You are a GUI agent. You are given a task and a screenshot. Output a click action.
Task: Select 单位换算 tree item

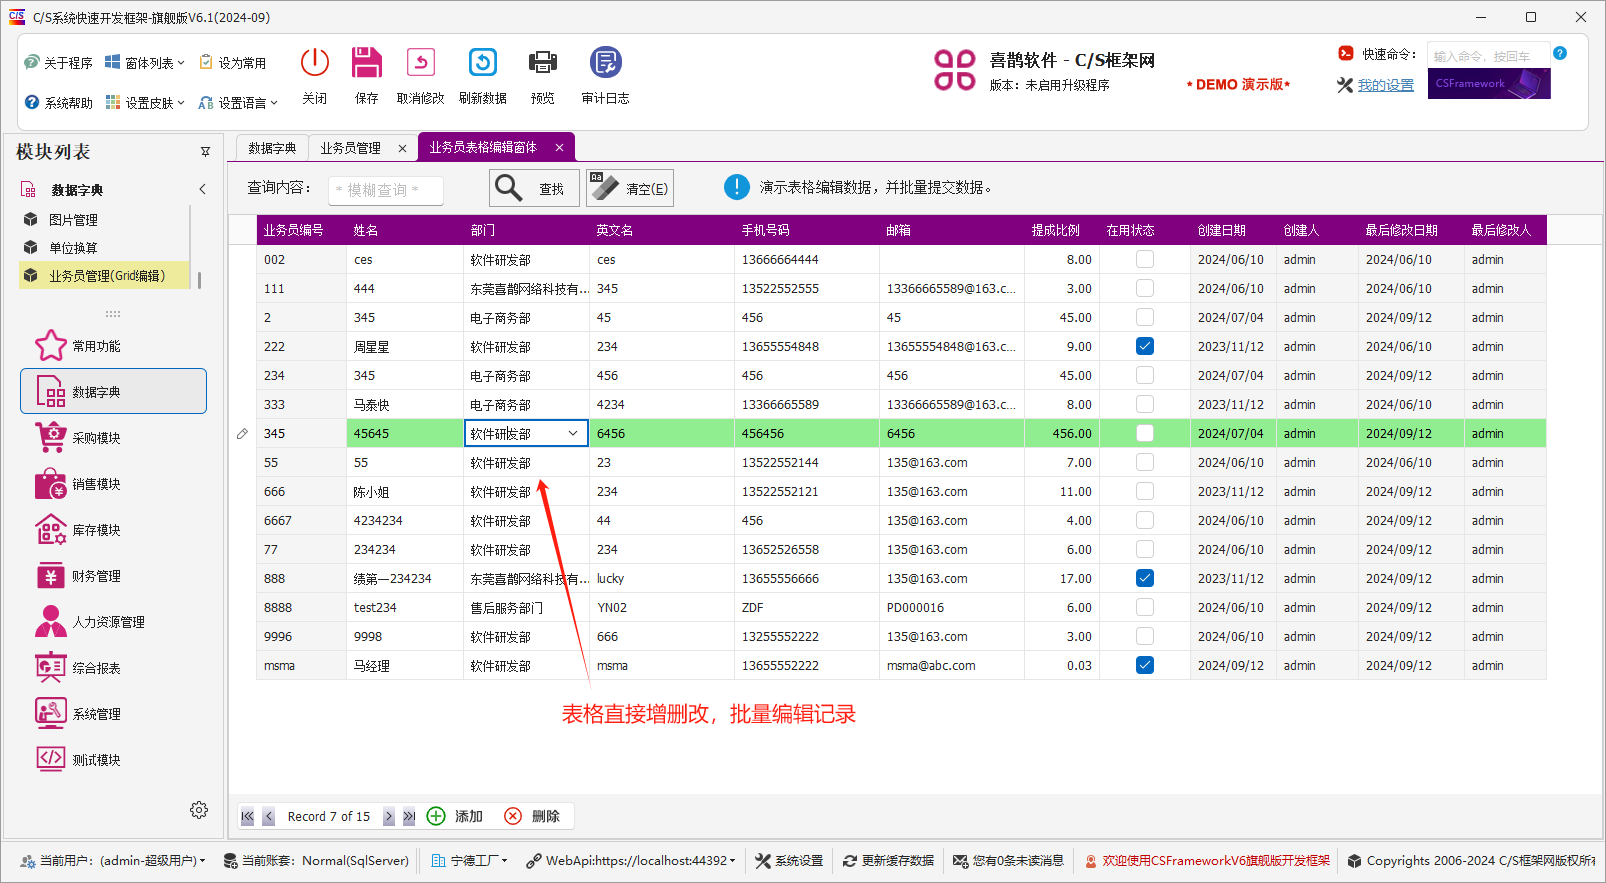coord(73,247)
